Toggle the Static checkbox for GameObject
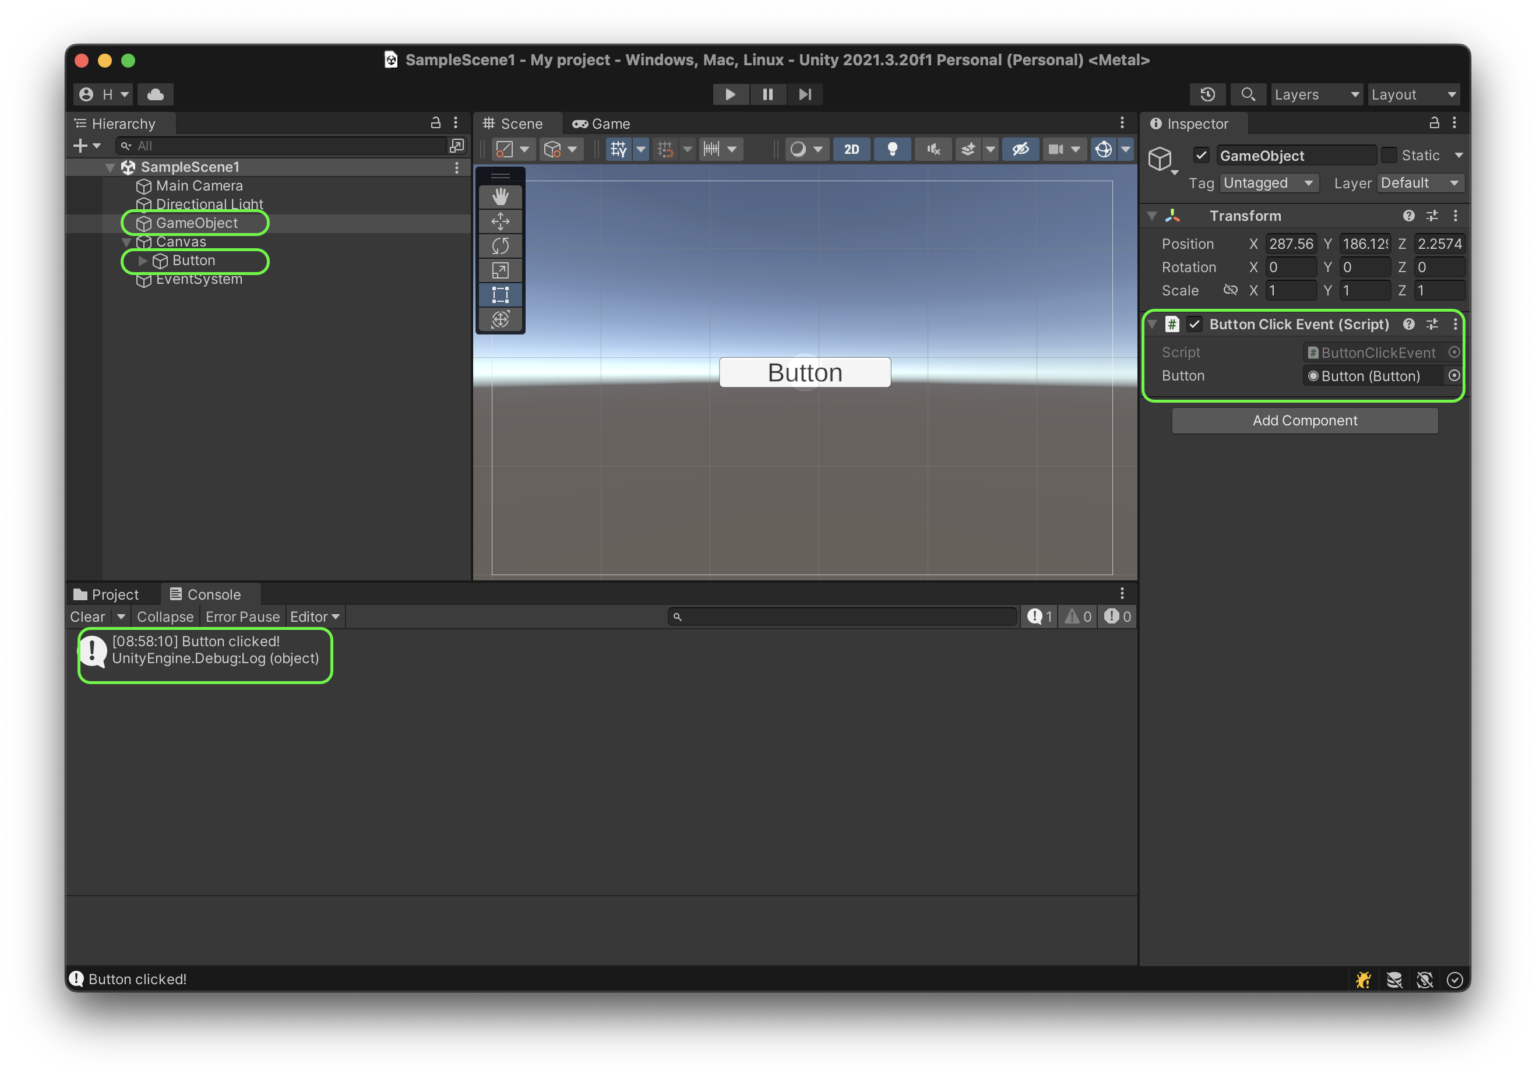The width and height of the screenshot is (1536, 1078). coord(1389,155)
